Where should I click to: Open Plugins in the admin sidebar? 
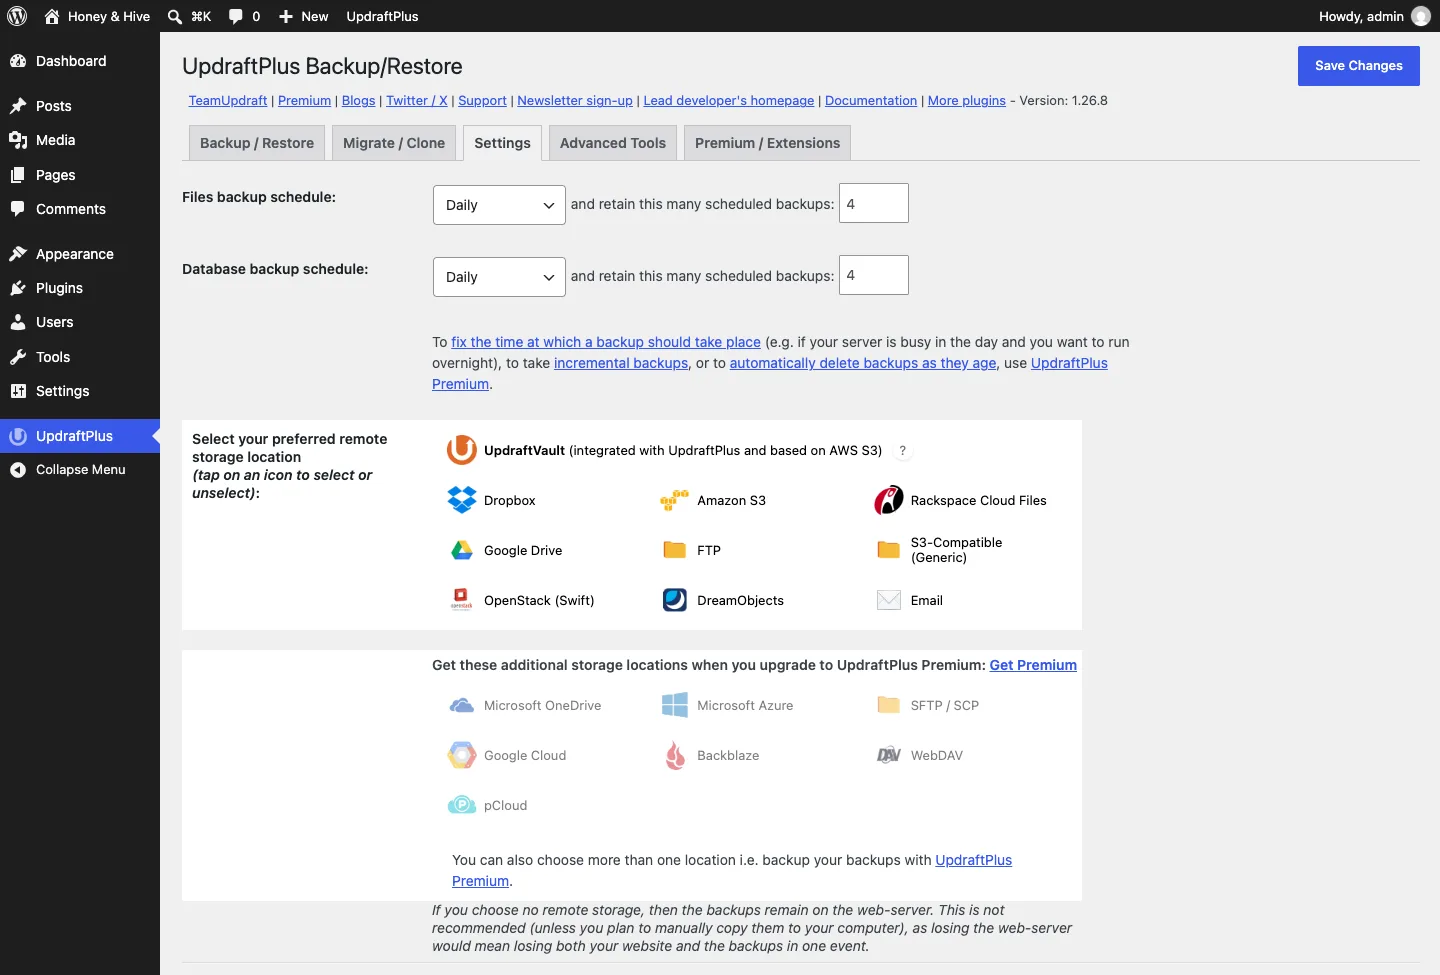pos(80,288)
